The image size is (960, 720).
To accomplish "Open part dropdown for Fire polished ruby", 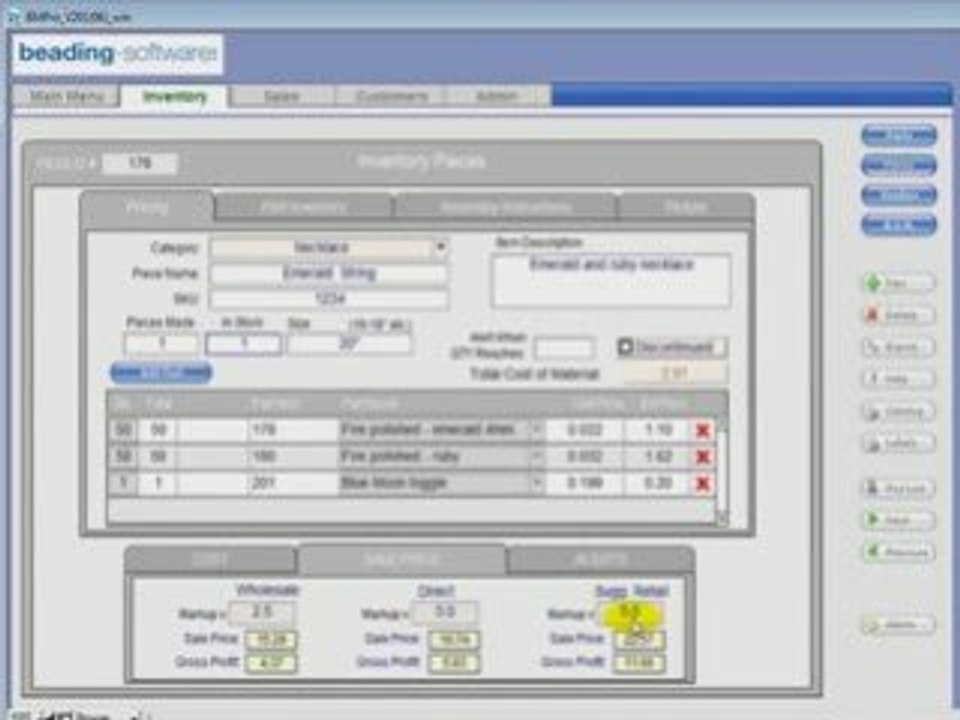I will (536, 457).
